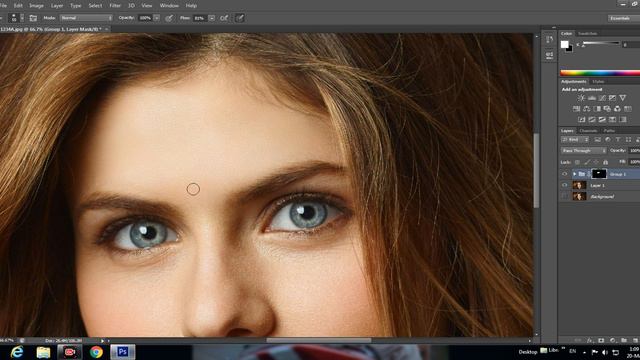This screenshot has width=640, height=360.
Task: Add a Photo Filter adjustment
Action: click(x=607, y=109)
